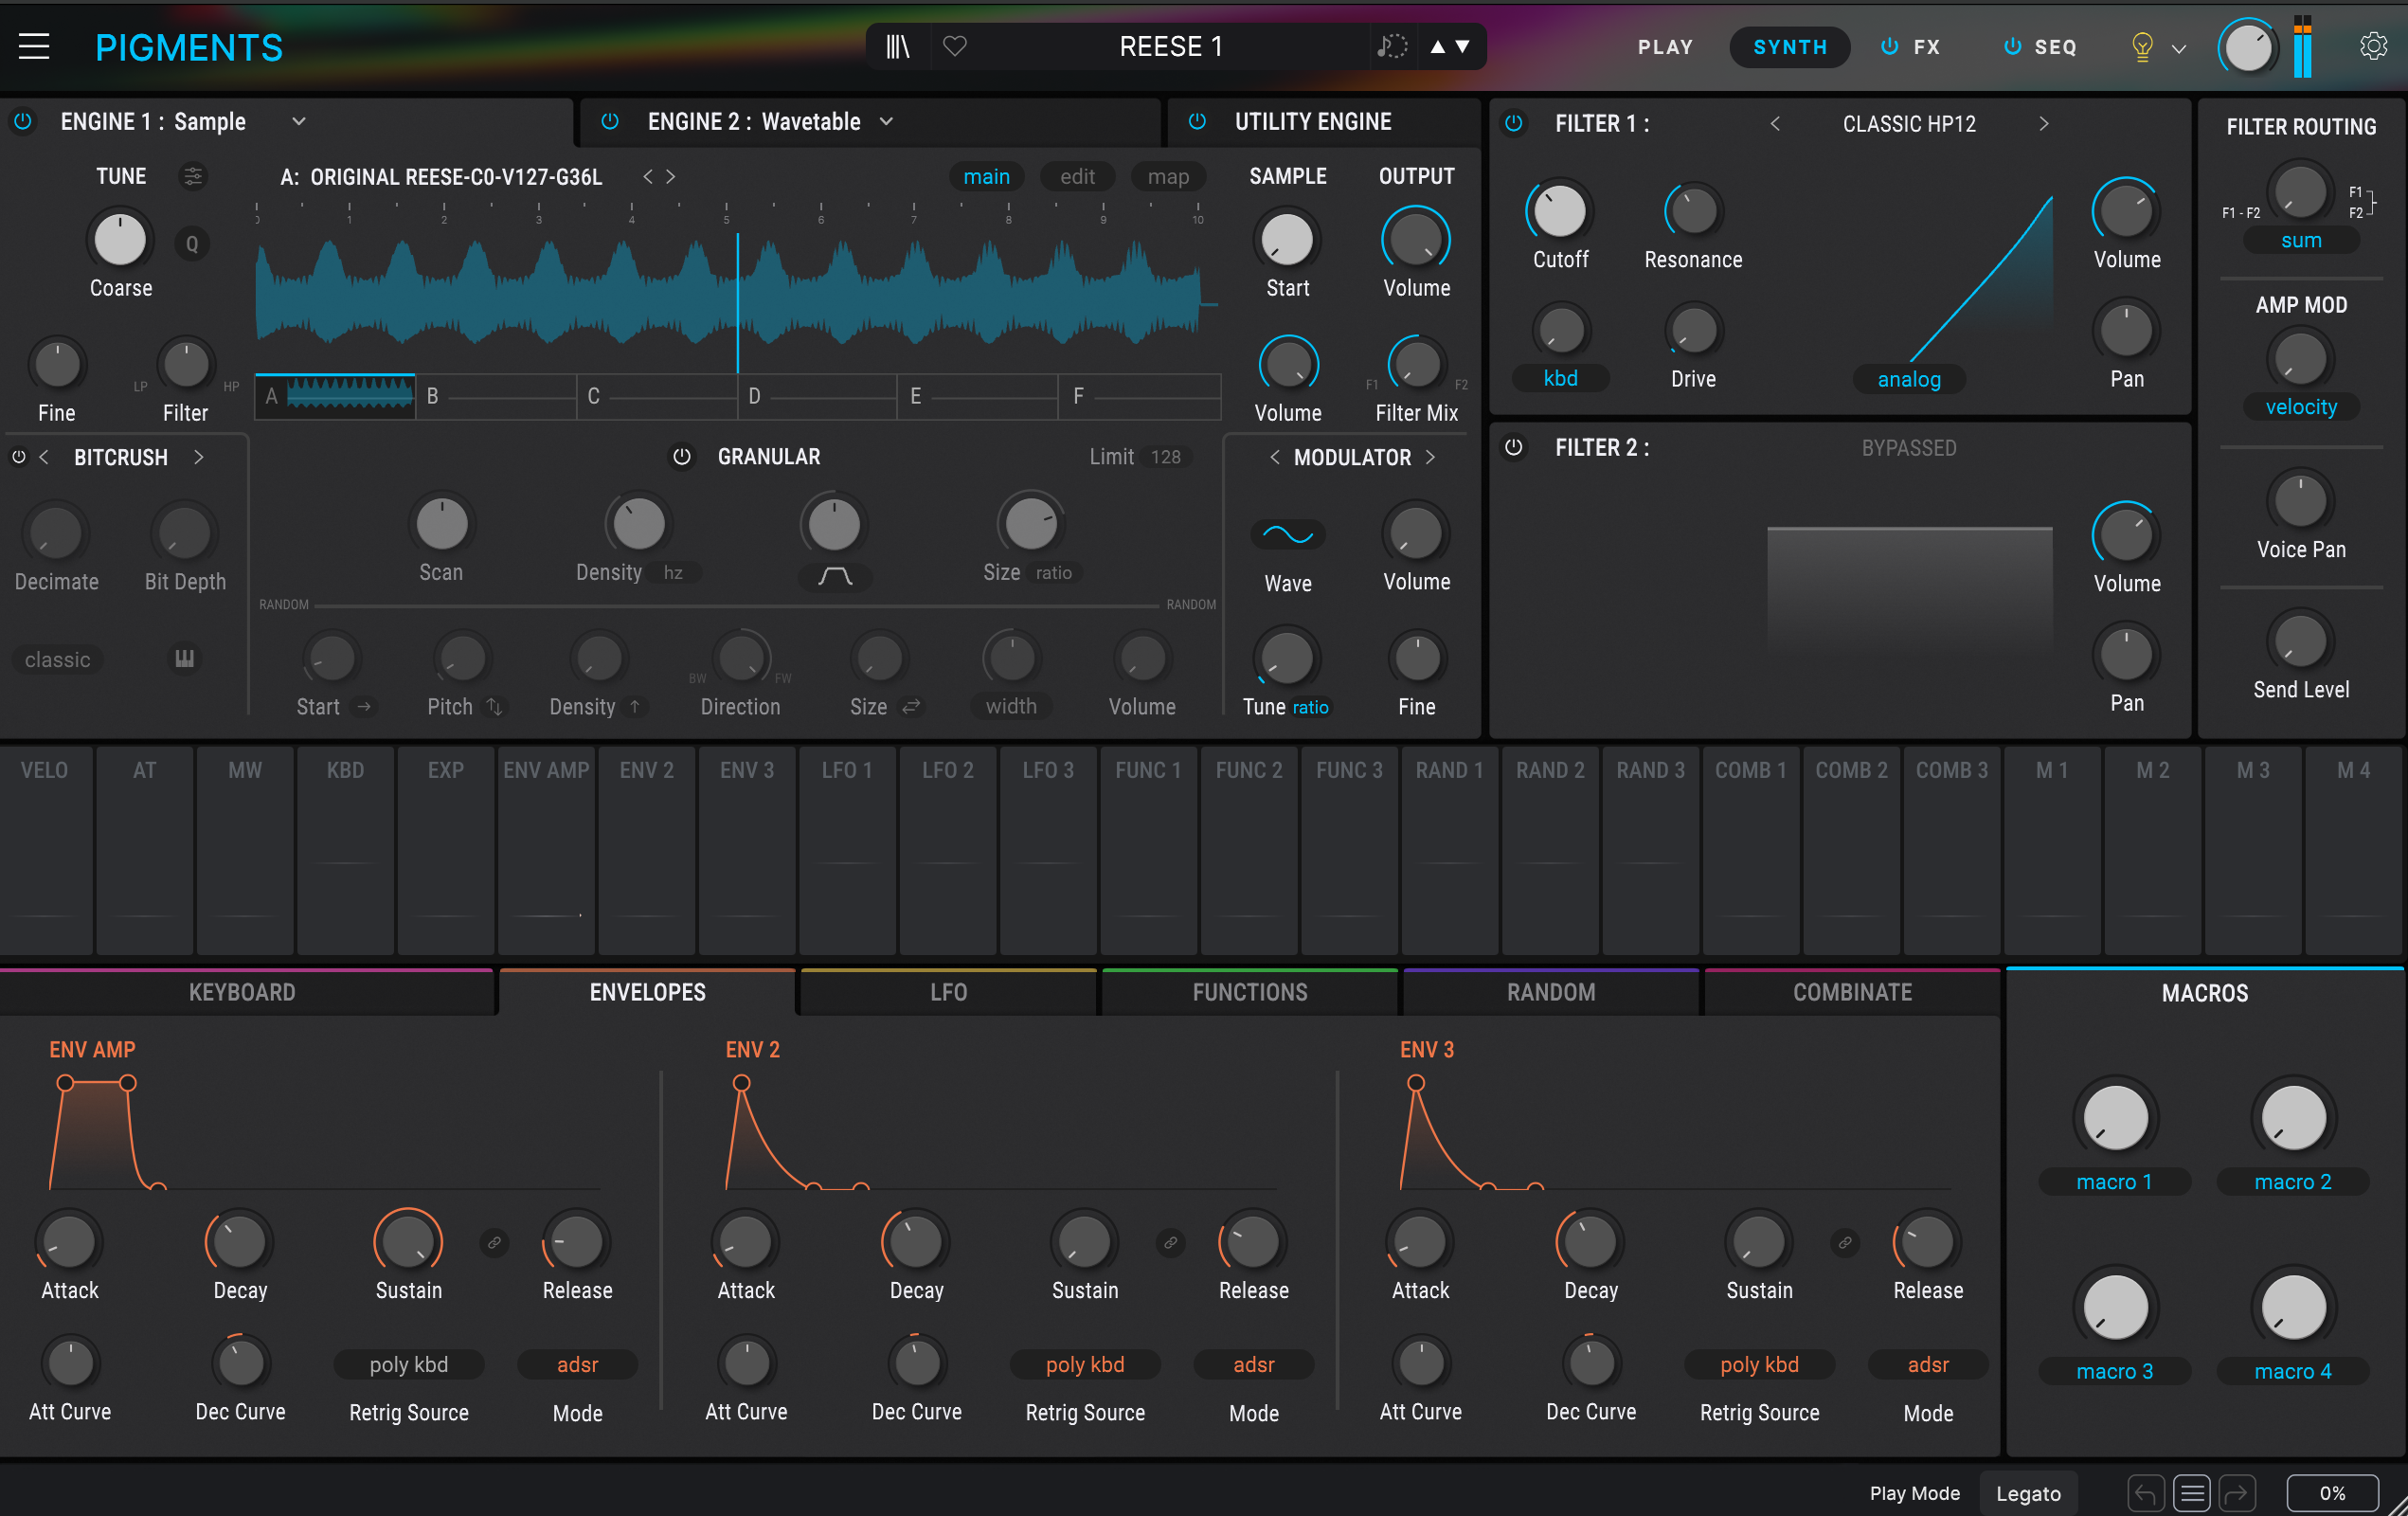Click ENV AMP sustain-release link icon
This screenshot has height=1516, width=2408.
(x=494, y=1242)
